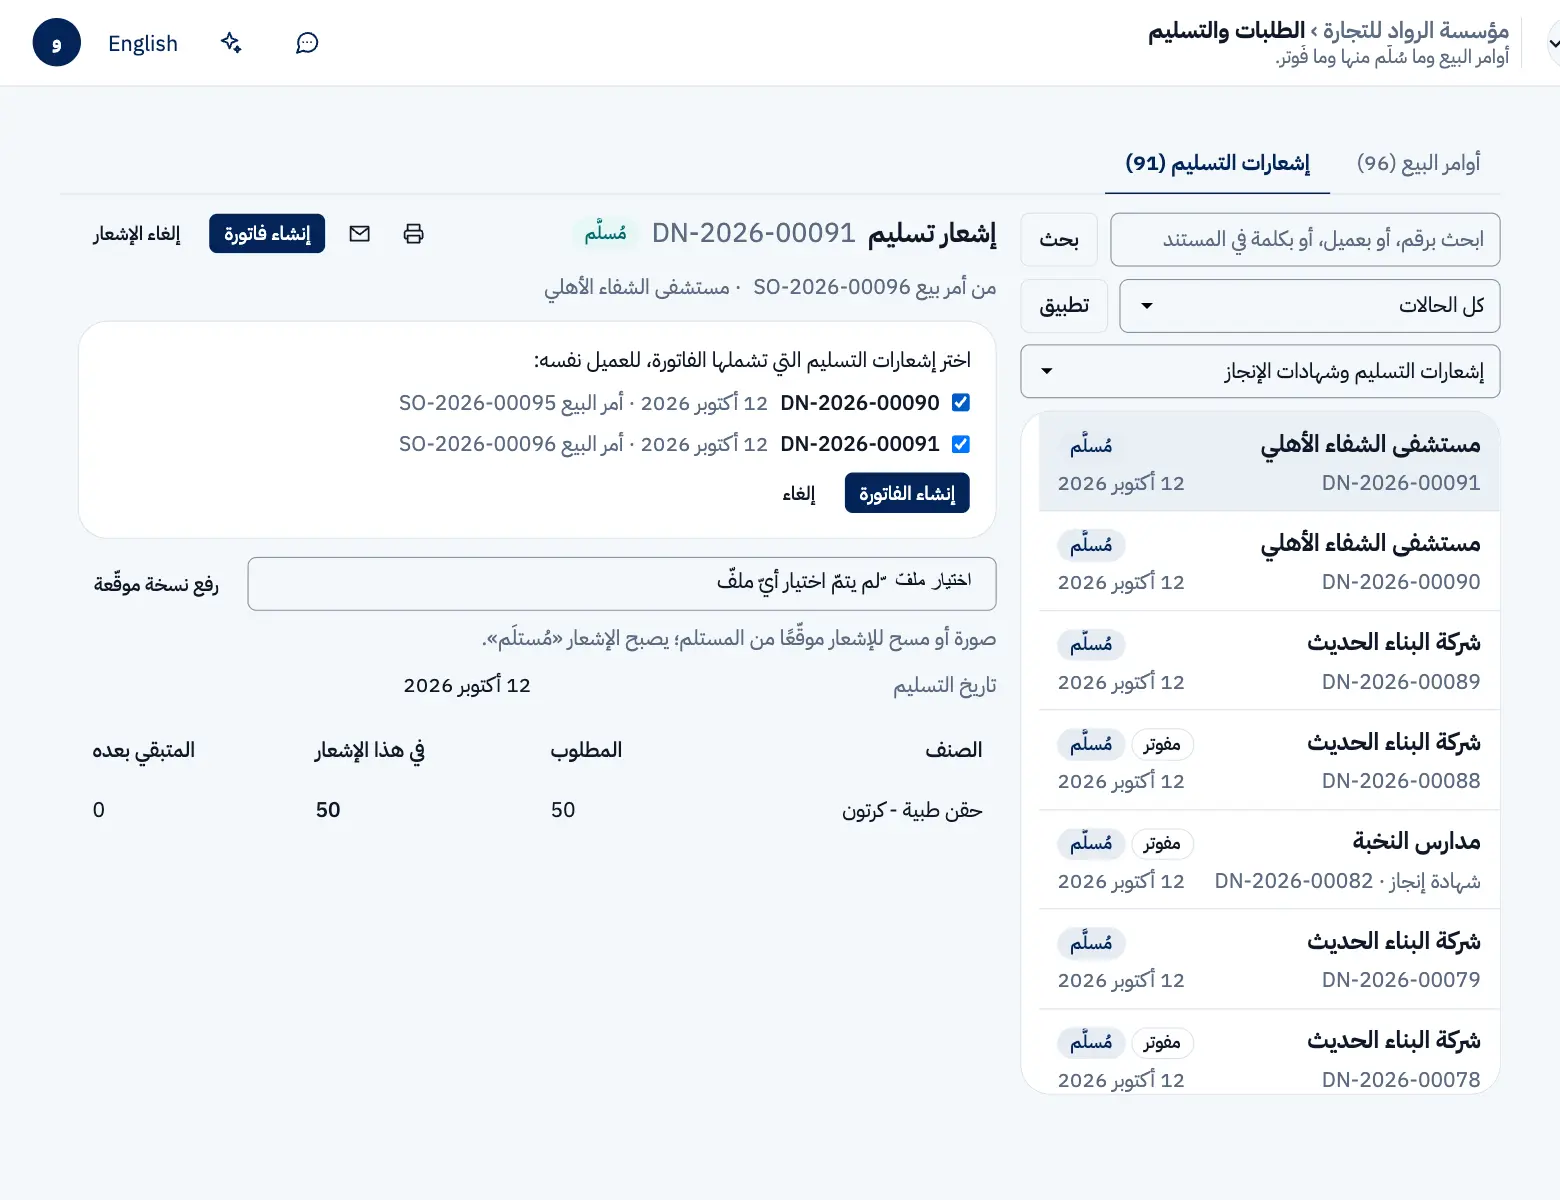This screenshot has width=1560, height=1200.
Task: Select list row DN-2026-00079
Action: click(1269, 959)
